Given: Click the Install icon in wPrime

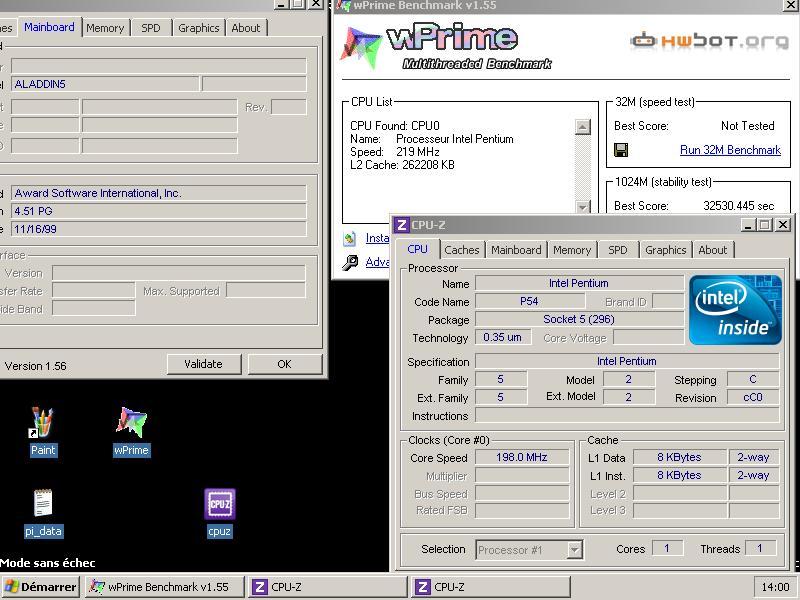Looking at the screenshot, I should 349,239.
